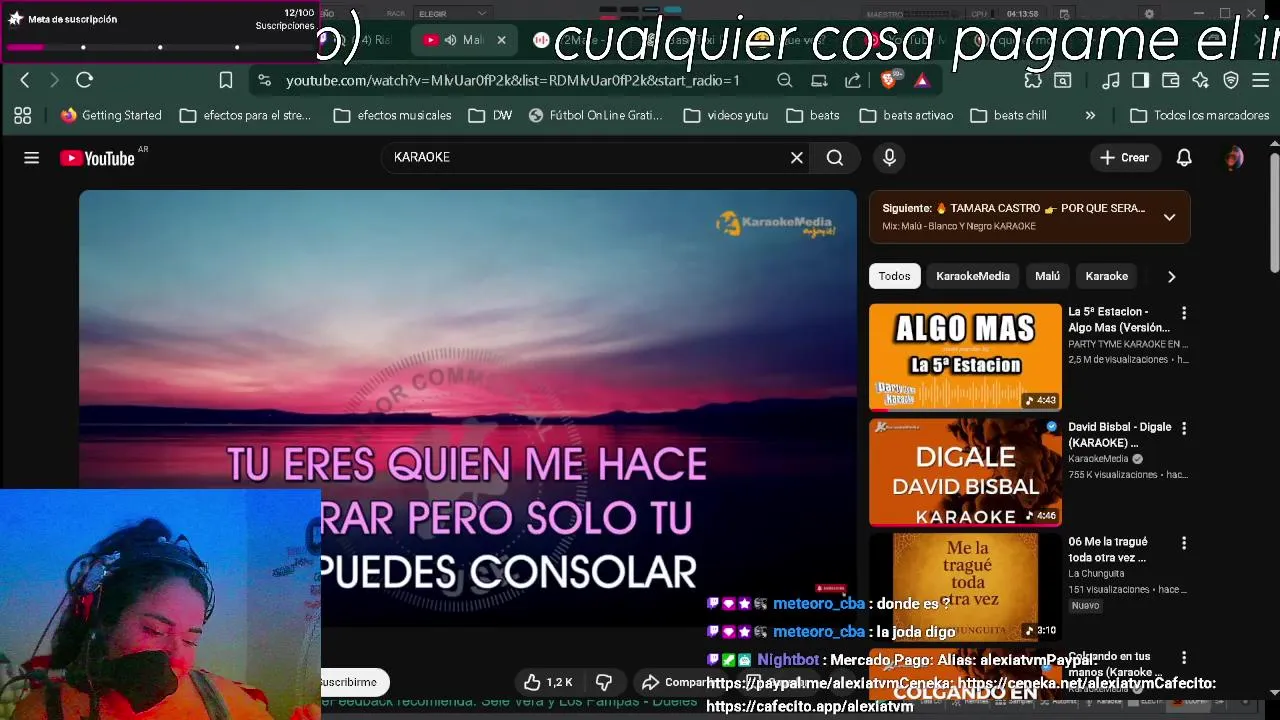Open options for 'David Bisbal - Digale'
The width and height of the screenshot is (1280, 720).
click(1184, 428)
